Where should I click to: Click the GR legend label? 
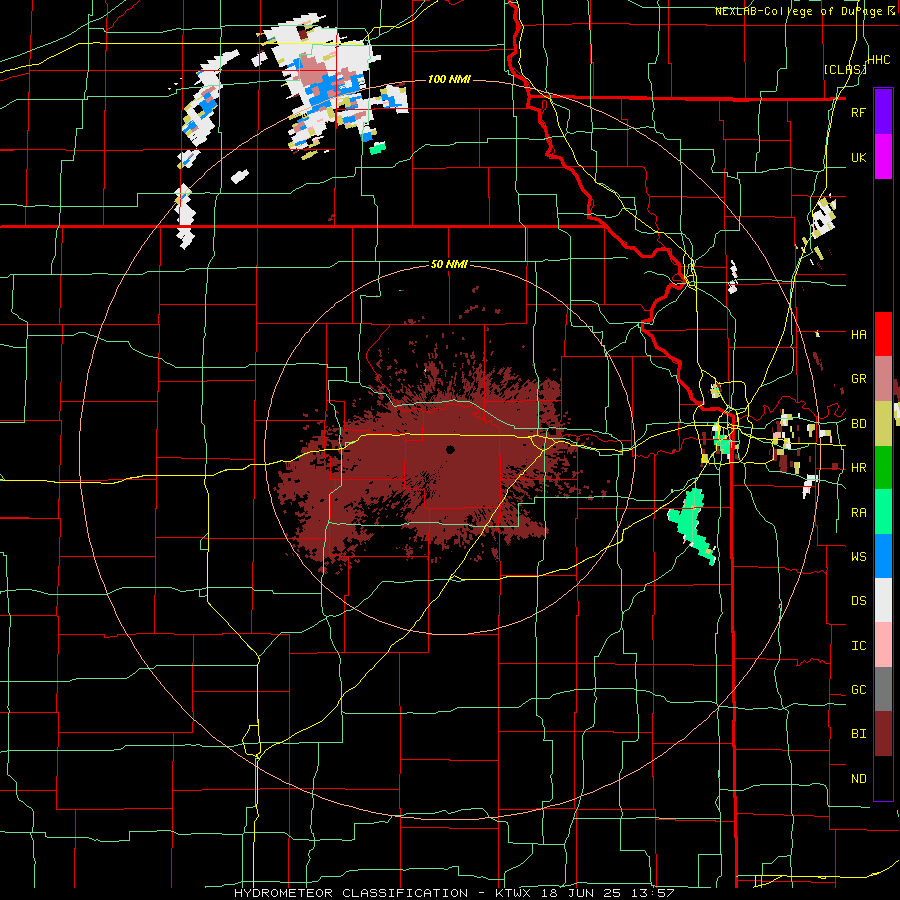click(x=858, y=379)
